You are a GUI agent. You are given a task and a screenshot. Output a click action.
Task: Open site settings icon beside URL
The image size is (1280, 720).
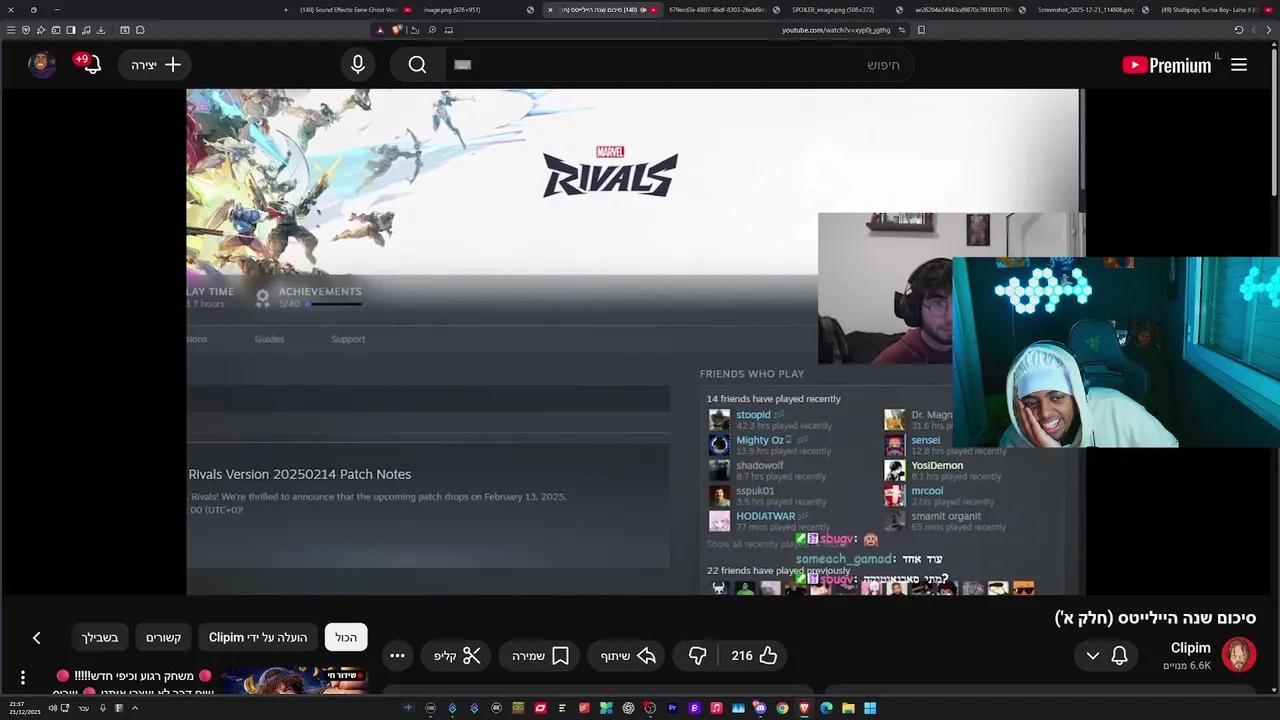[x=902, y=30]
